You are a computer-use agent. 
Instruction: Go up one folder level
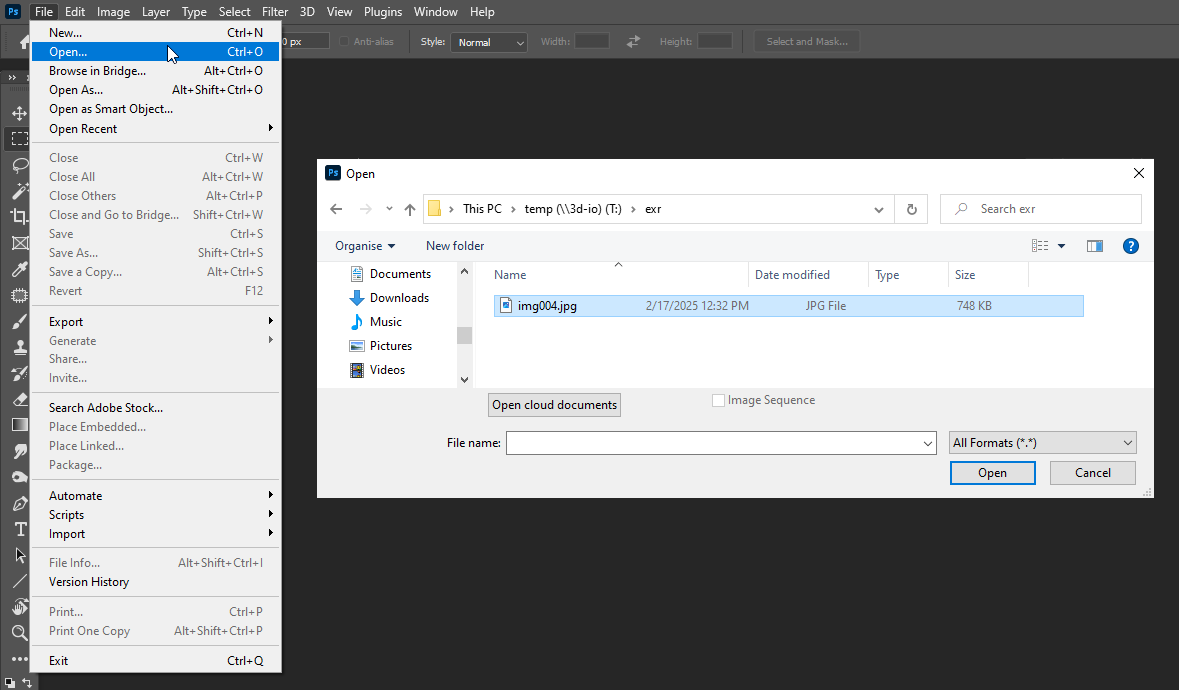click(409, 209)
